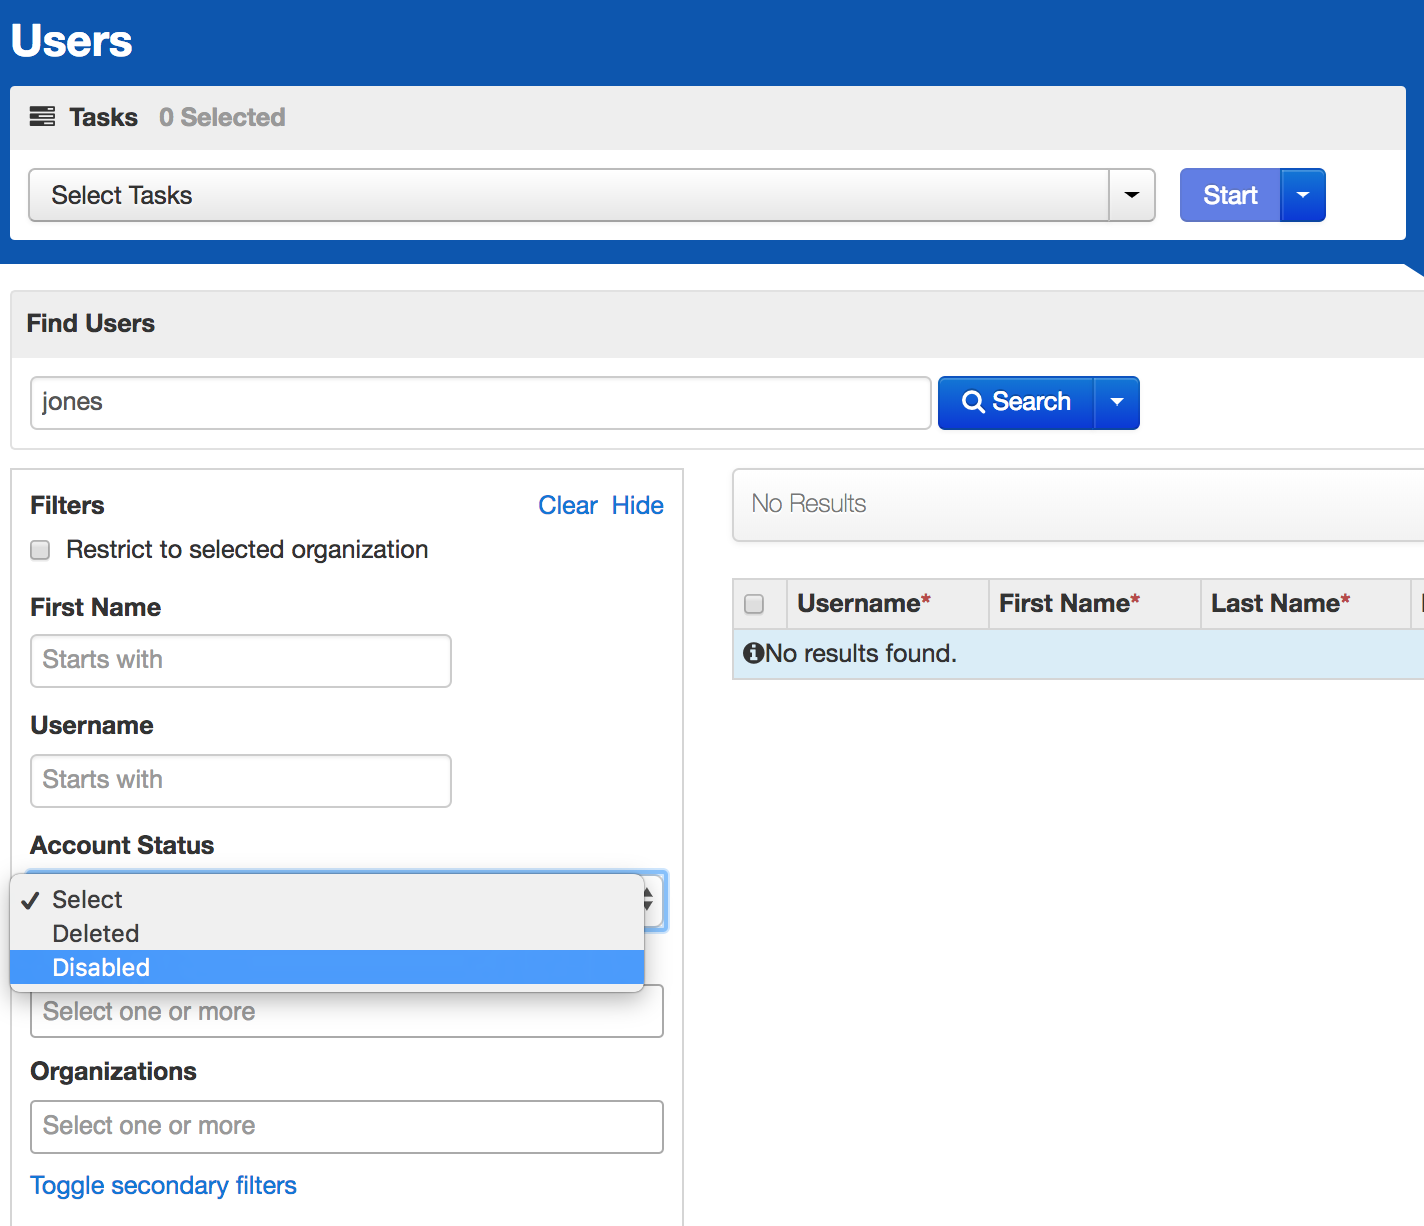Pick the checked Select option in list
Image resolution: width=1424 pixels, height=1226 pixels.
tap(87, 900)
